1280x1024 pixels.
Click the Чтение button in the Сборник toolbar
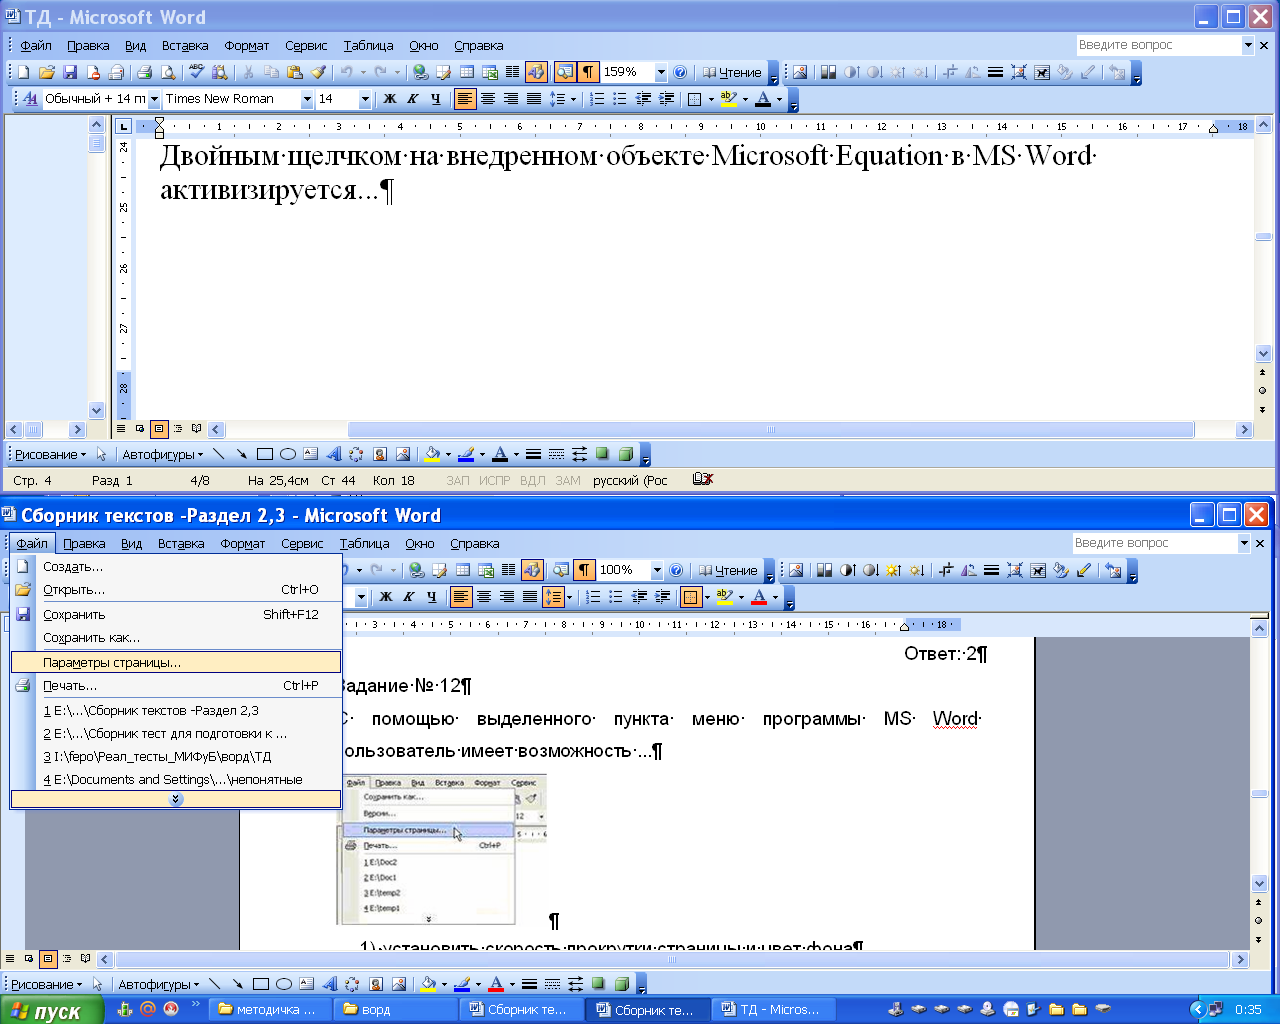pos(728,570)
